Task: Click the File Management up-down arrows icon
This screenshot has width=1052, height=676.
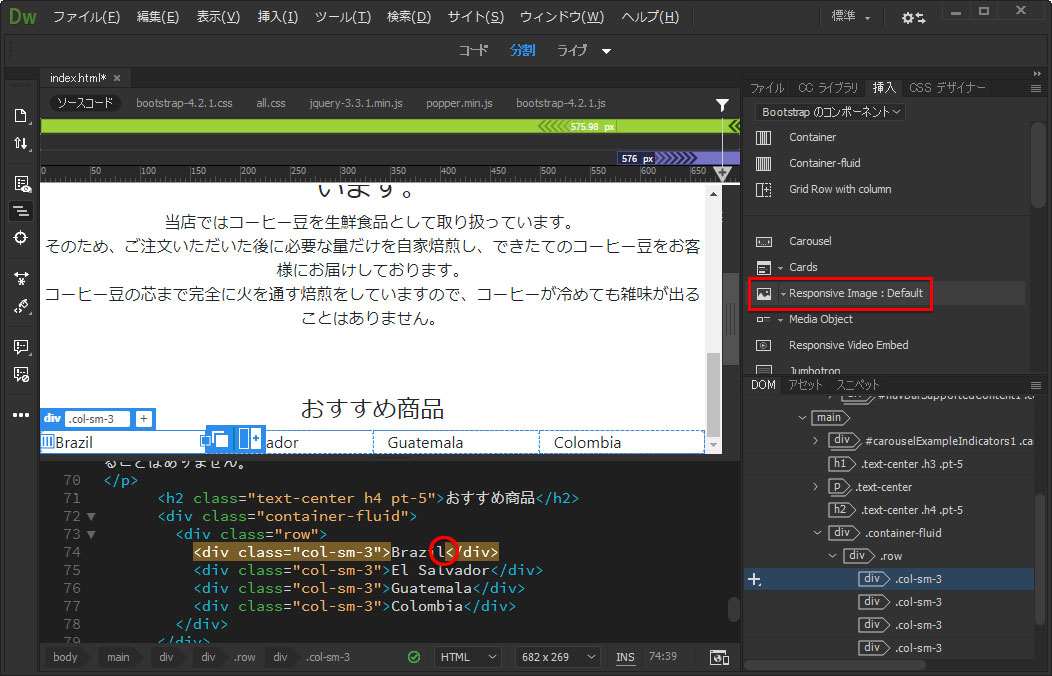Action: 21,144
